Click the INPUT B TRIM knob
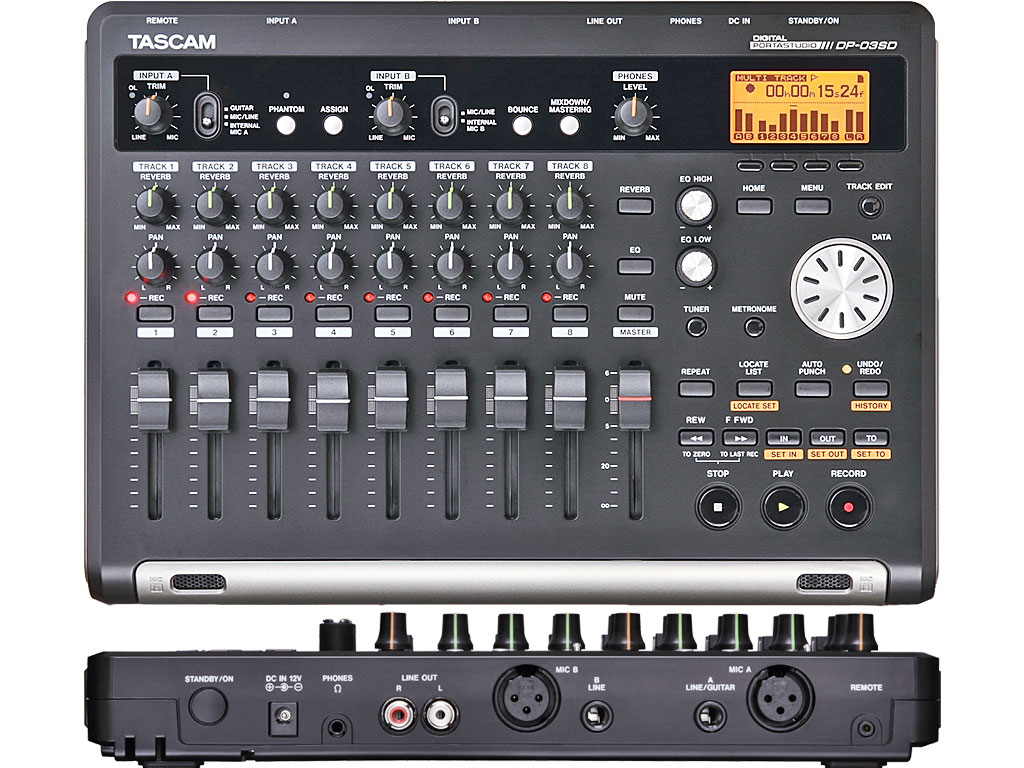The height and width of the screenshot is (768, 1024). (391, 114)
